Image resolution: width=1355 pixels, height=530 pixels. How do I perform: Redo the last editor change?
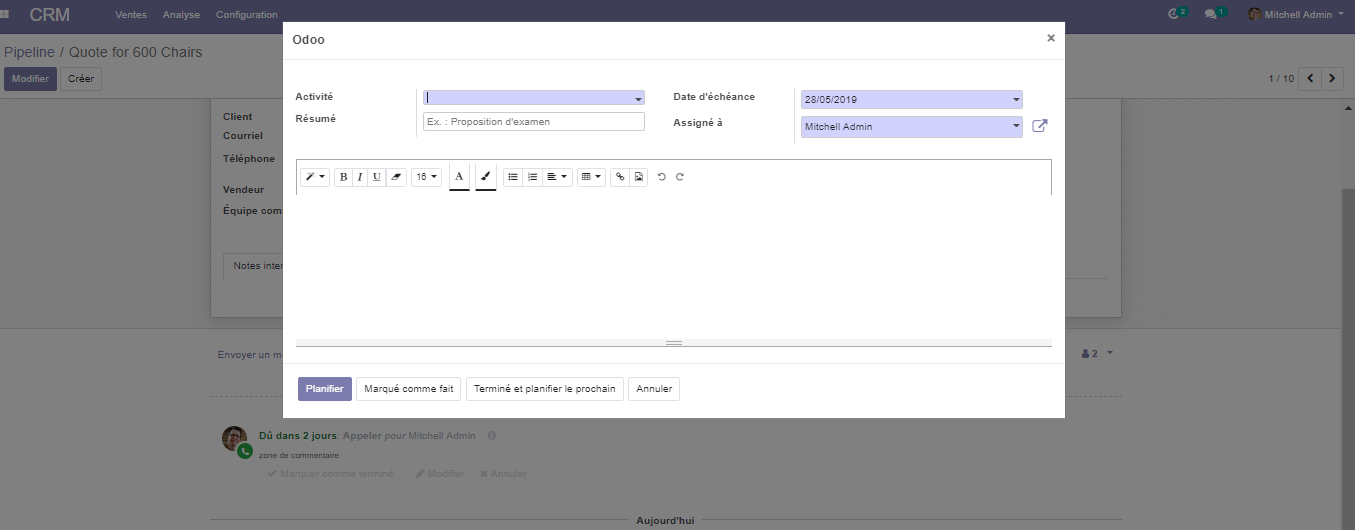coord(680,177)
